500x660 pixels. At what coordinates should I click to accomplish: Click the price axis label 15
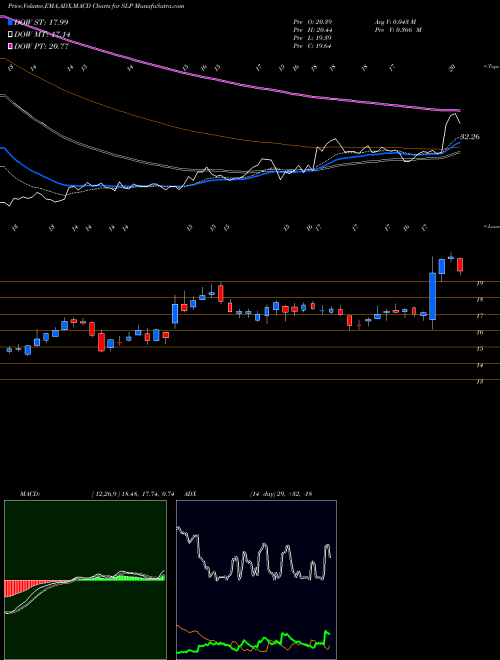479,349
